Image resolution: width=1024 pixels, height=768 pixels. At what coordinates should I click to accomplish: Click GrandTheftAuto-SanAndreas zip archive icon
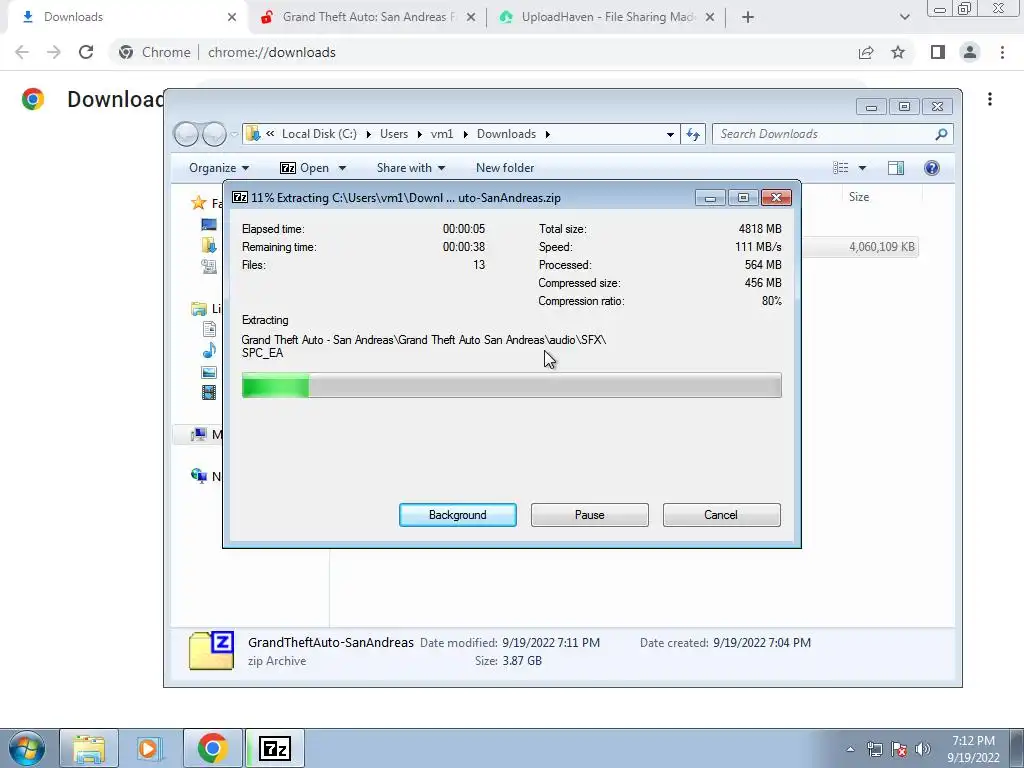pyautogui.click(x=211, y=650)
